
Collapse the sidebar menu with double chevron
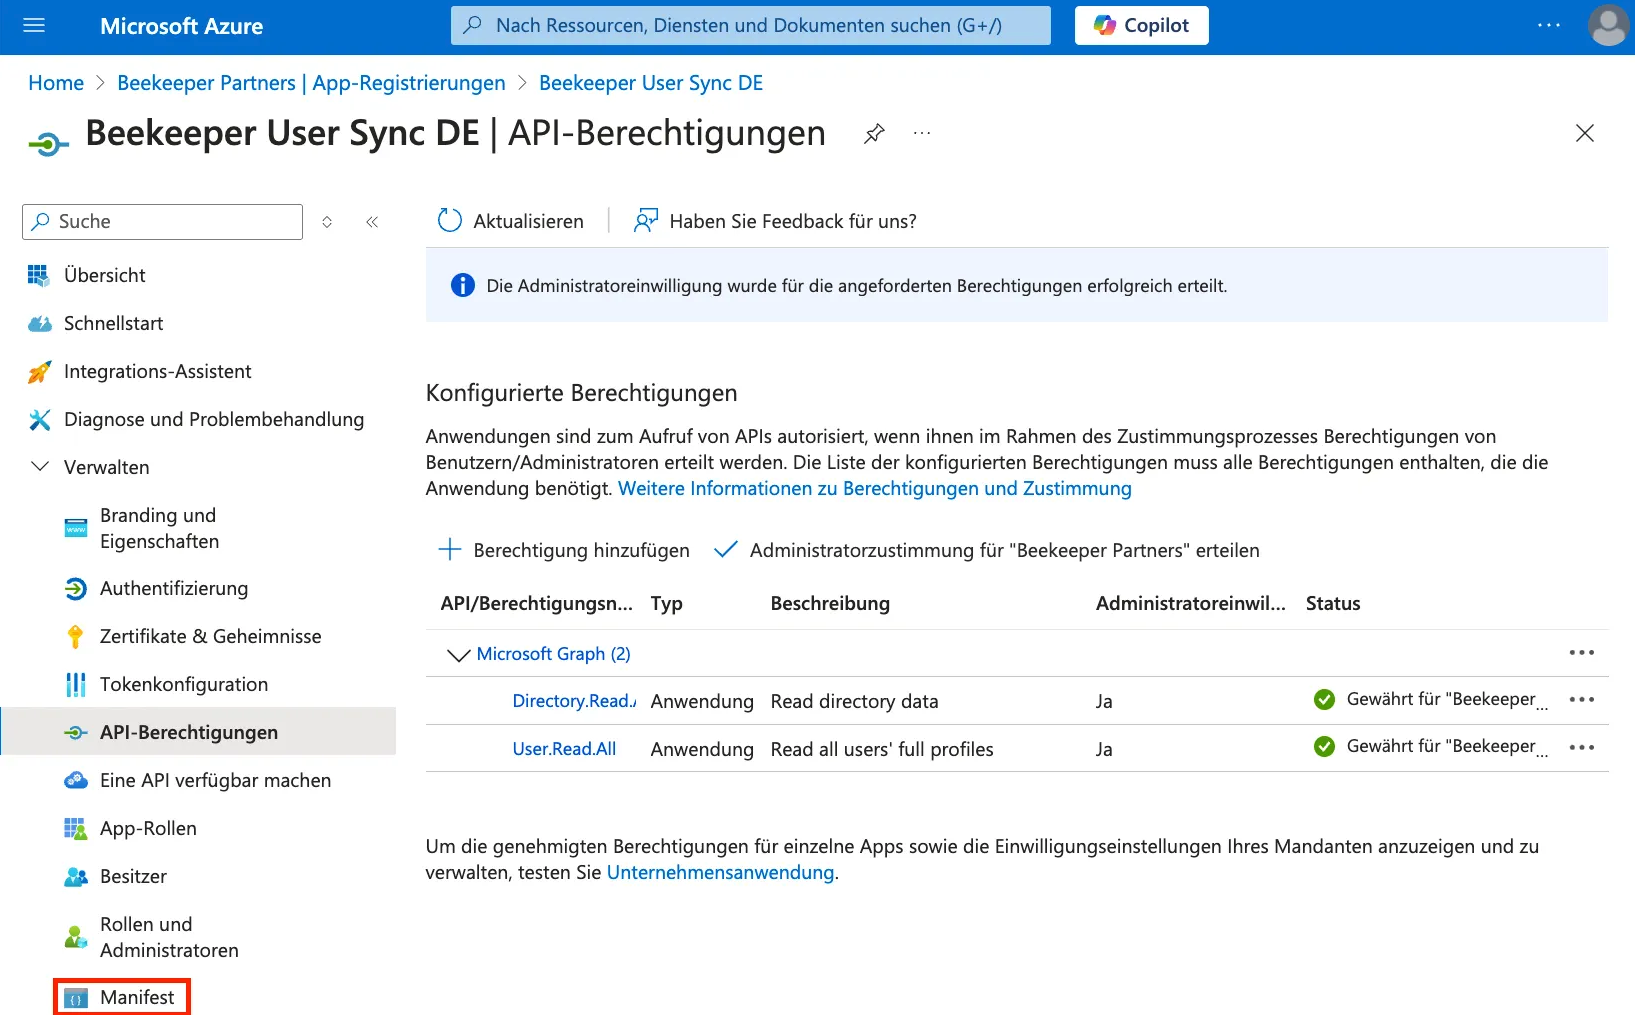click(x=372, y=222)
